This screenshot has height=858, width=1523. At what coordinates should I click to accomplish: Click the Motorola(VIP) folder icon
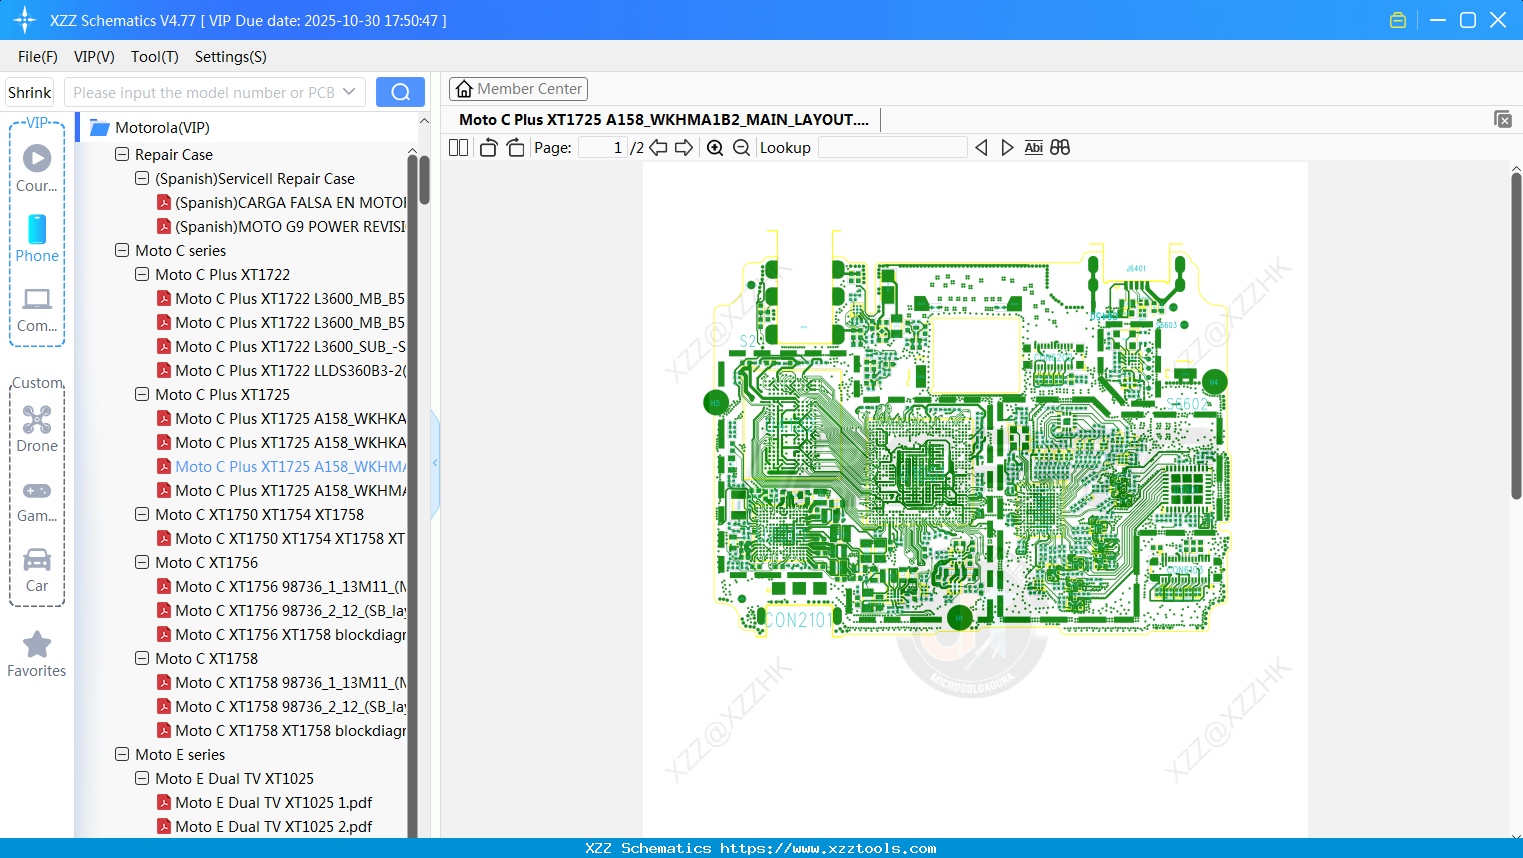[x=99, y=128]
